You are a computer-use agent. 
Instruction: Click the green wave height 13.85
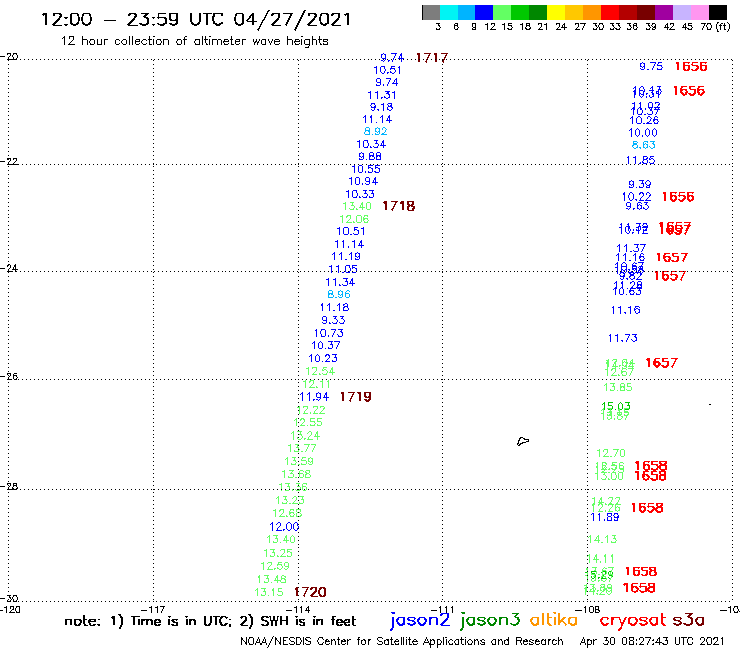click(x=618, y=388)
